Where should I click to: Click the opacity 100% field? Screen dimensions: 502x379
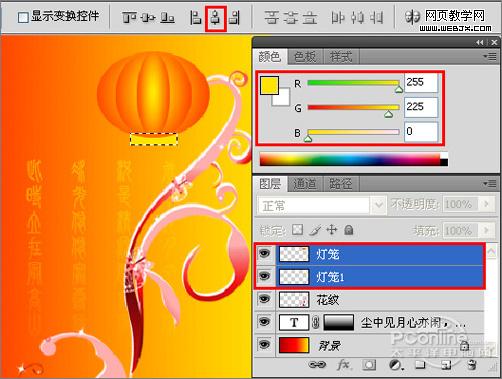(460, 204)
